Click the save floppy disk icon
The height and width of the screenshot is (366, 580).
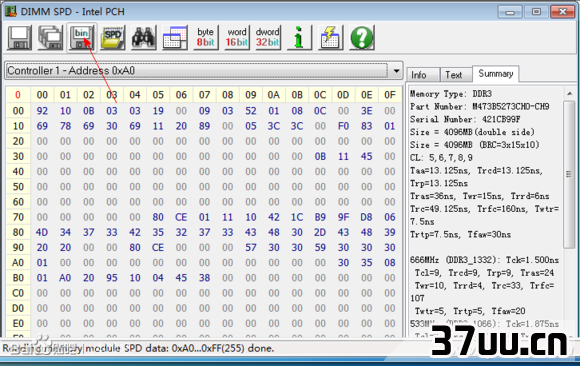click(x=19, y=37)
